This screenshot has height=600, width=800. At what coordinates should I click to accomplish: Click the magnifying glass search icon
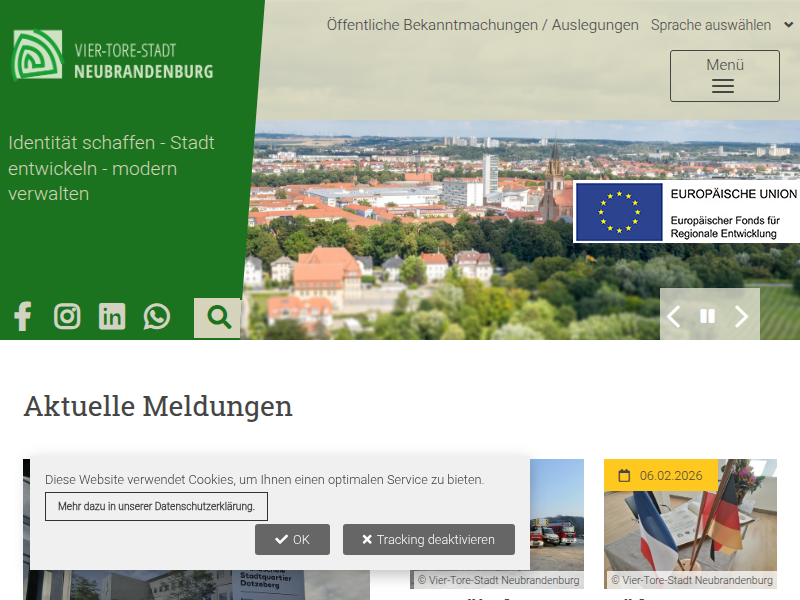click(x=218, y=318)
